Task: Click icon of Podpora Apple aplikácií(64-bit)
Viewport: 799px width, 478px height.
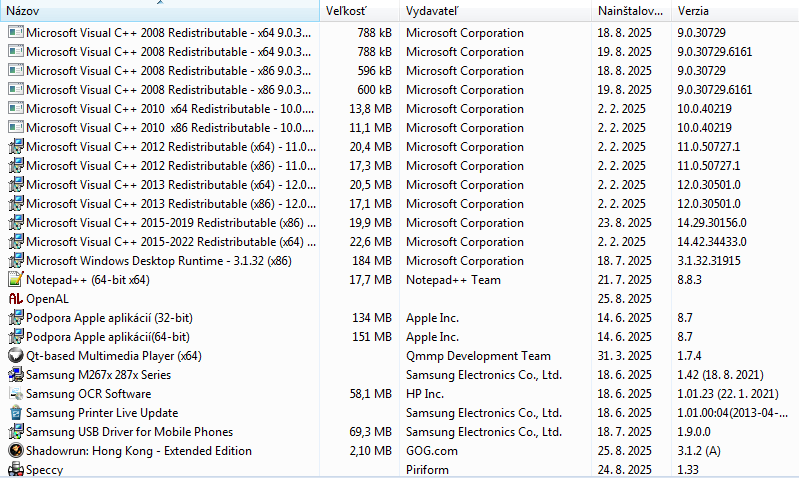Action: pyautogui.click(x=16, y=337)
